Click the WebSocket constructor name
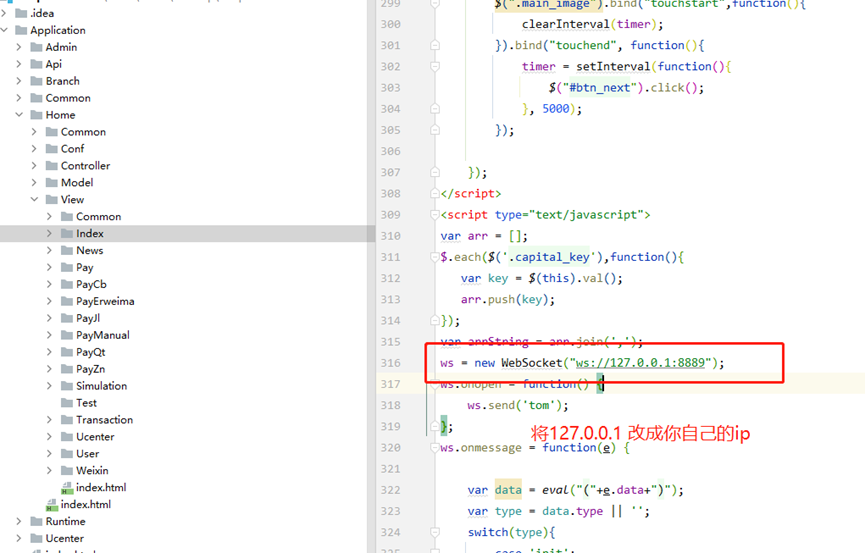Viewport: 865px width, 553px height. point(532,363)
